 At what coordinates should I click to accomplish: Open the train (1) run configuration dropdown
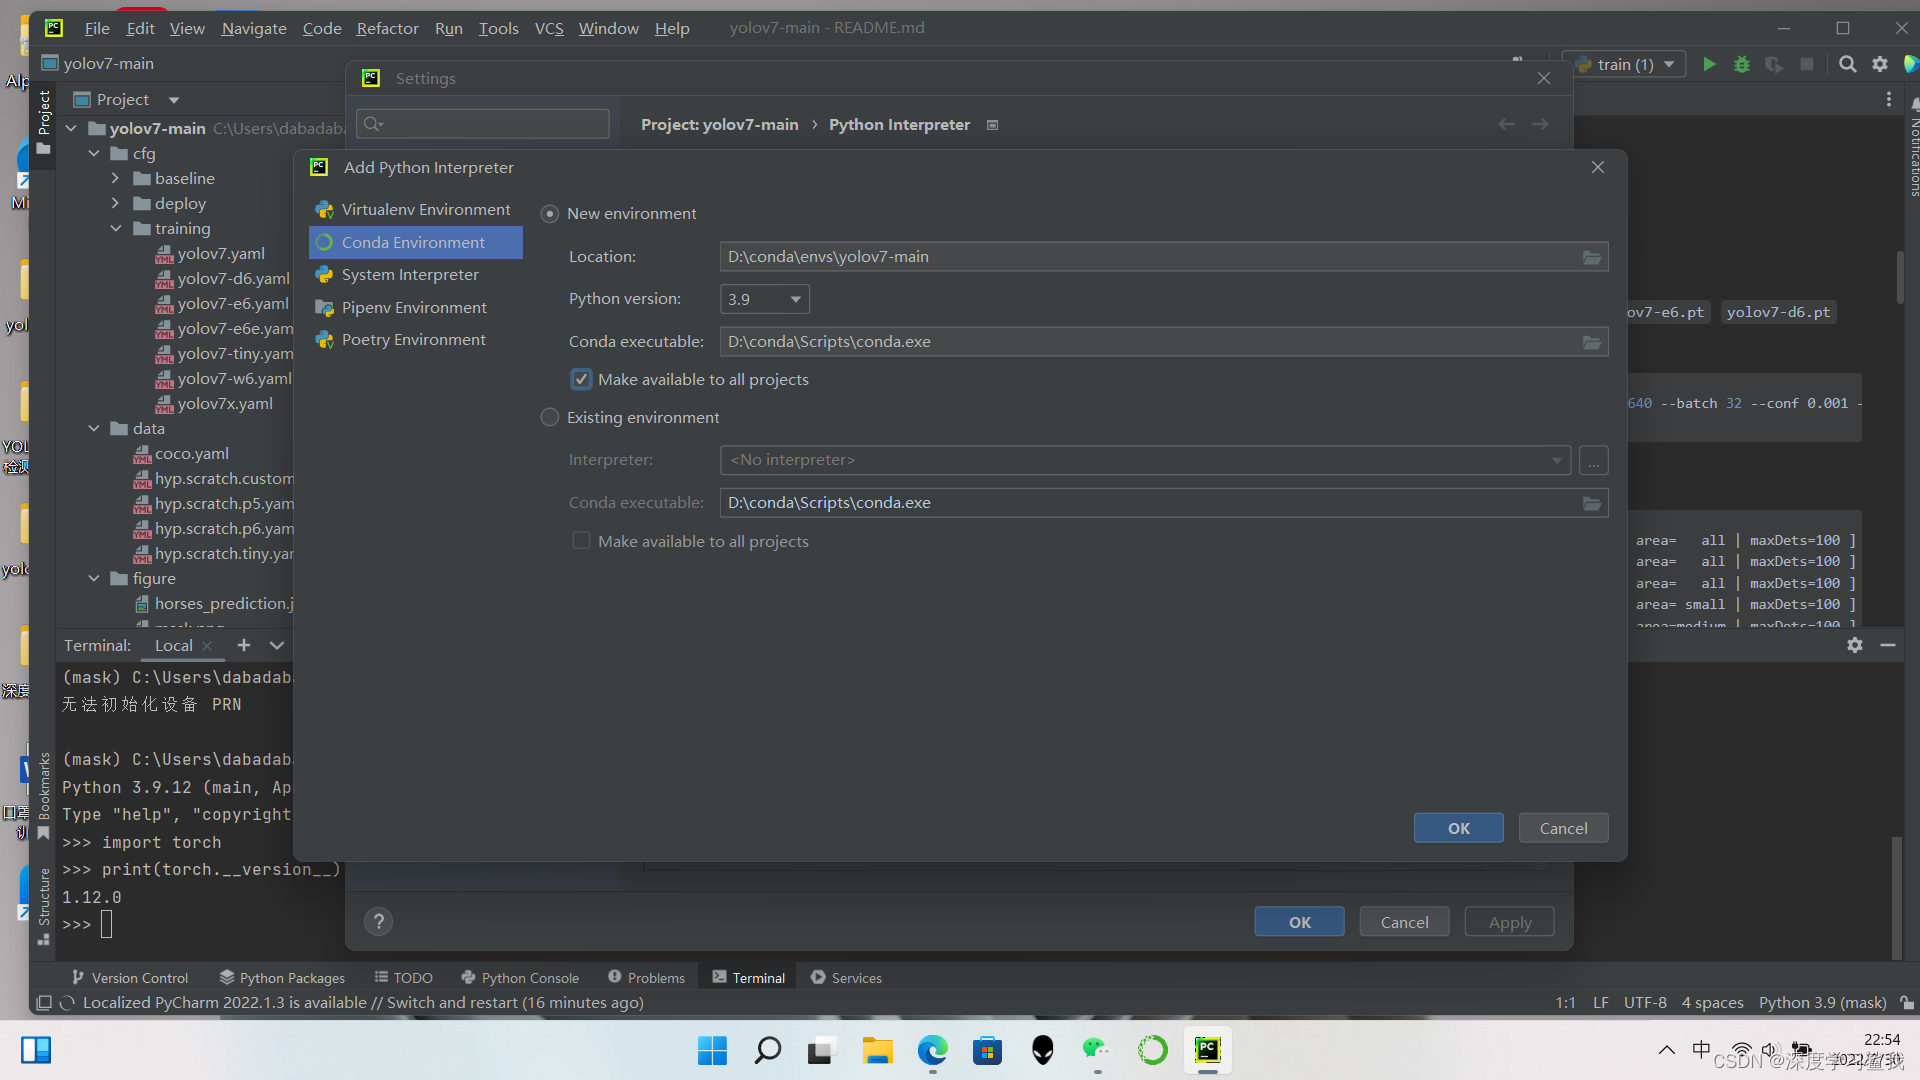[1627, 64]
